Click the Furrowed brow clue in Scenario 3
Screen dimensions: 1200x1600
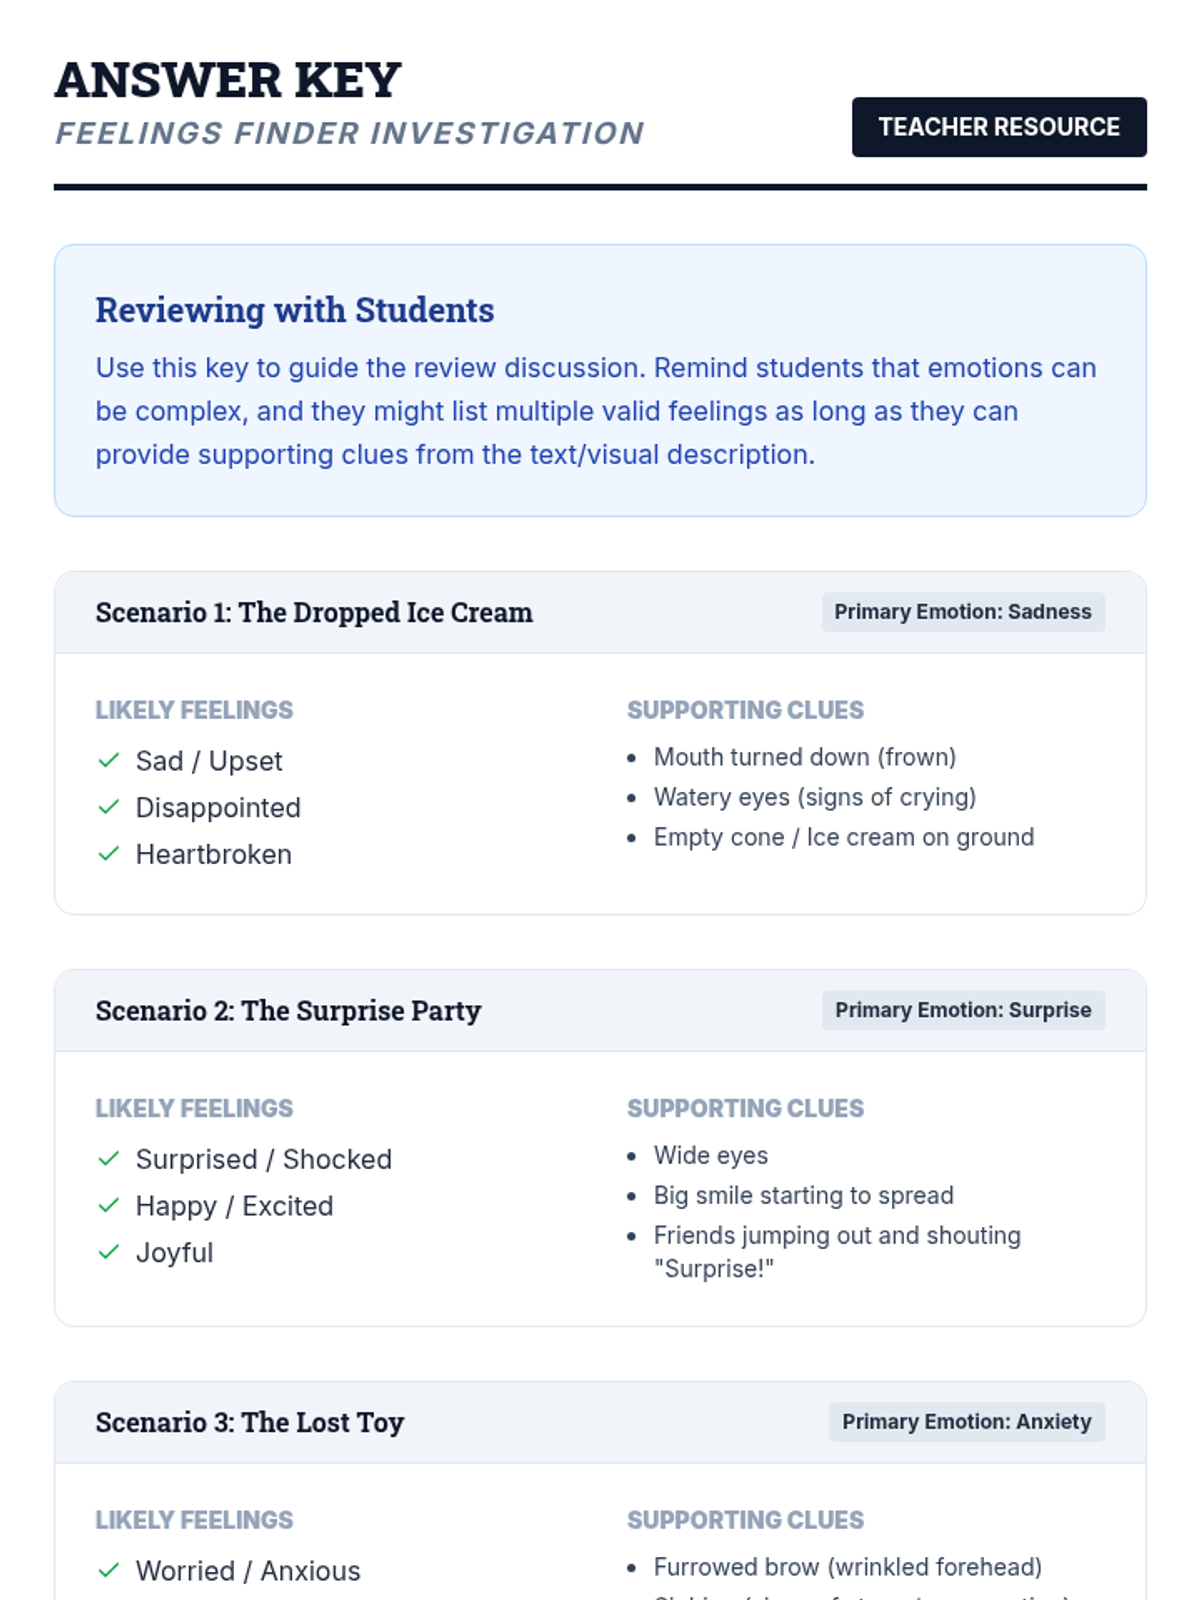[847, 1567]
